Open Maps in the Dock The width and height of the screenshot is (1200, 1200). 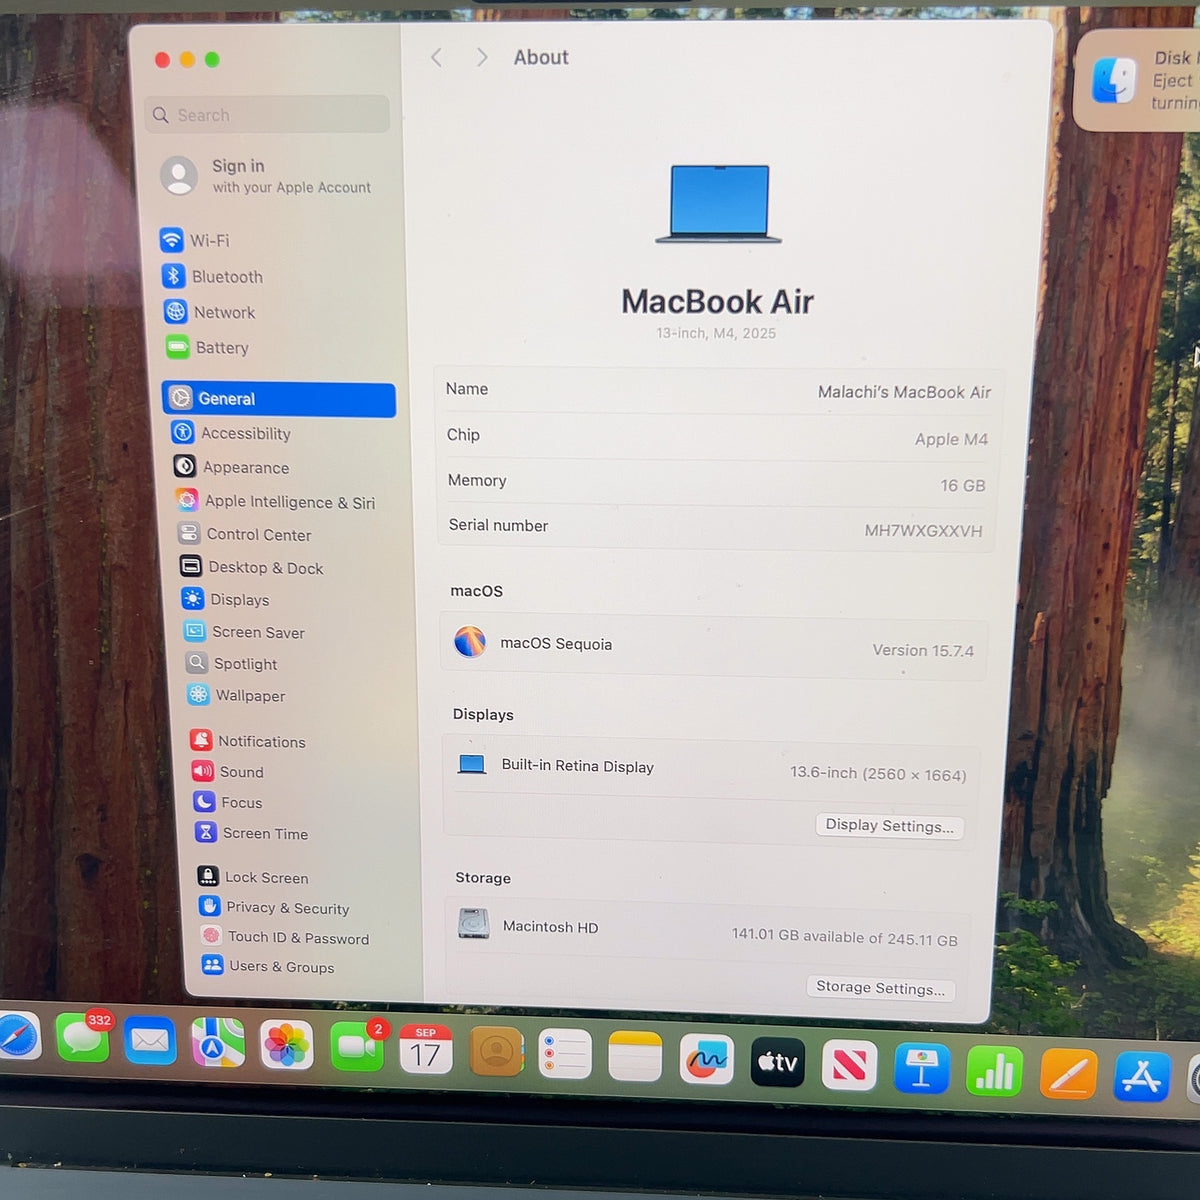point(218,1044)
